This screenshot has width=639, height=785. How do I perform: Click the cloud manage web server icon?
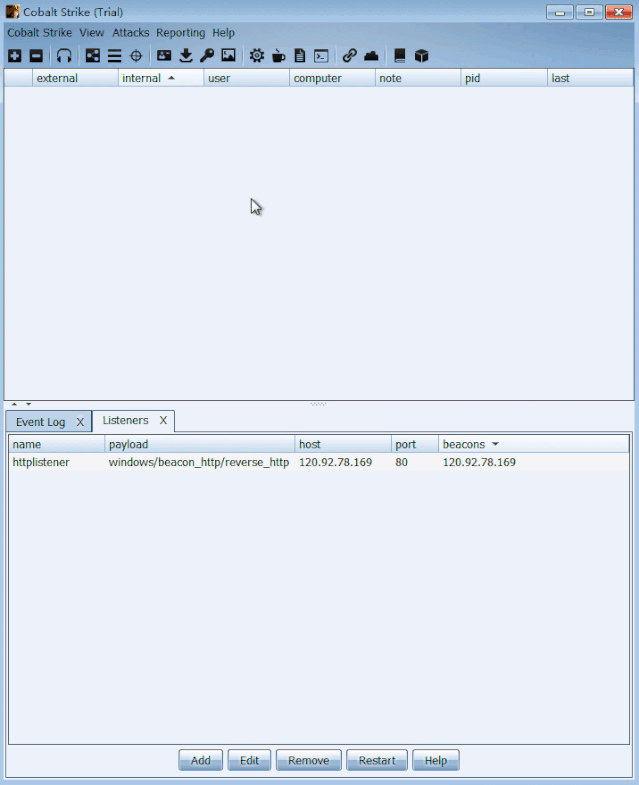point(371,56)
